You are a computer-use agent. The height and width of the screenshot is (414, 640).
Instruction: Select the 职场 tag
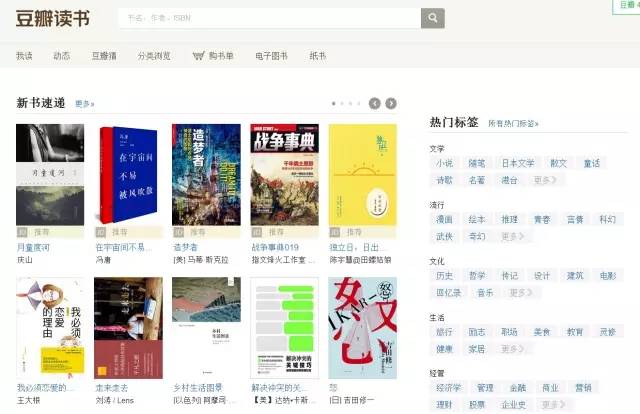pyautogui.click(x=509, y=332)
